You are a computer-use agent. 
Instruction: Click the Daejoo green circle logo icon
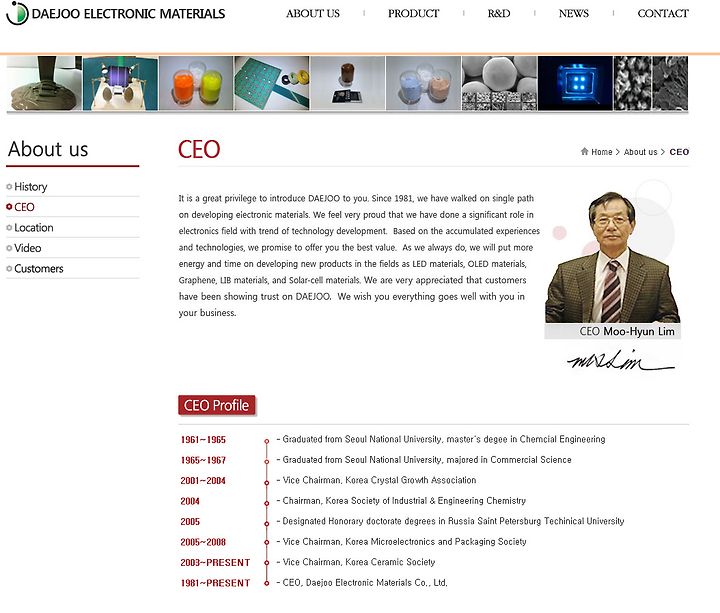17,13
